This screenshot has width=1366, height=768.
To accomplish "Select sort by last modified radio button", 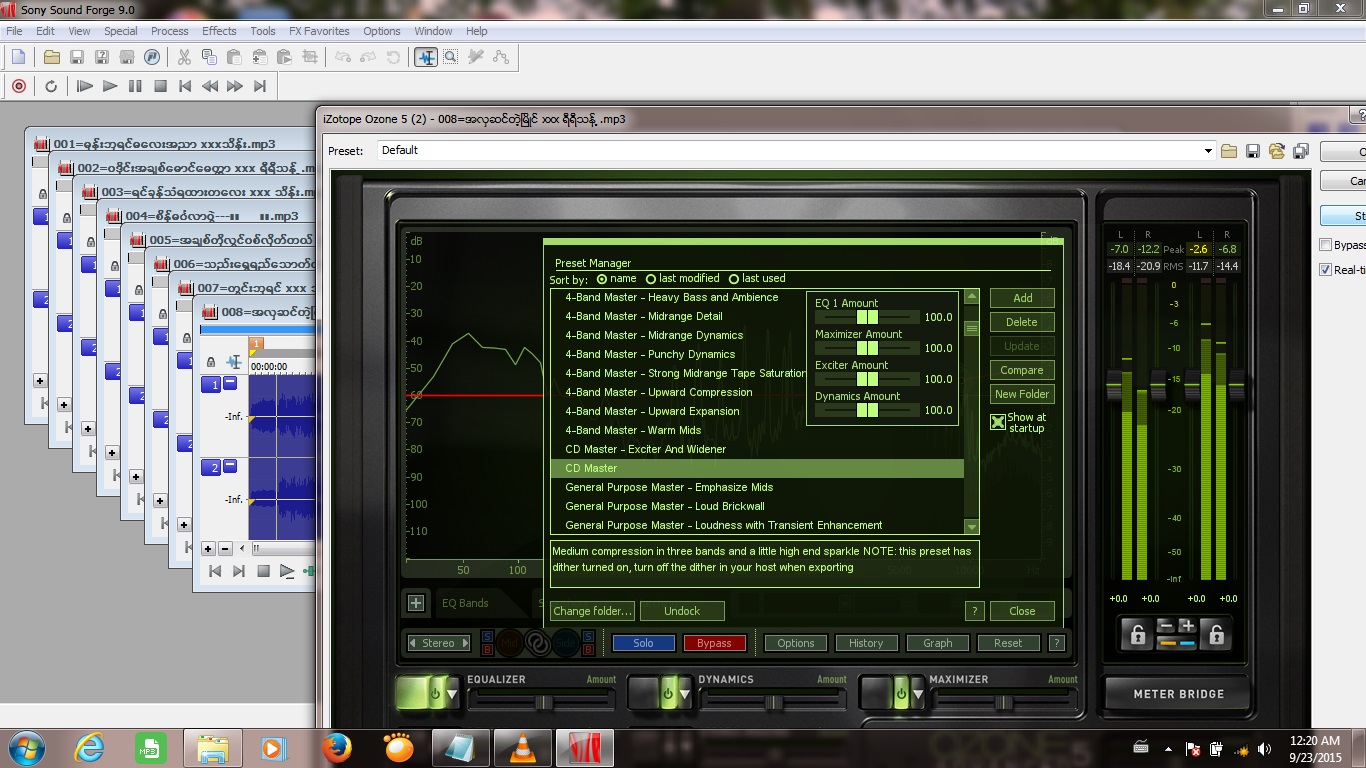I will click(x=651, y=279).
